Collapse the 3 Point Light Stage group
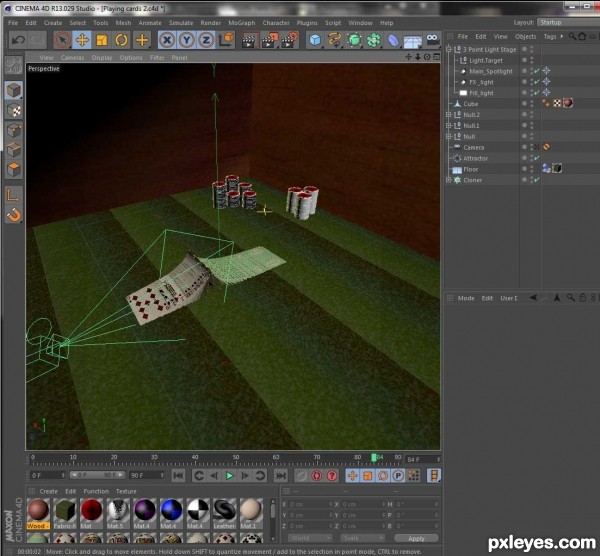 [449, 49]
